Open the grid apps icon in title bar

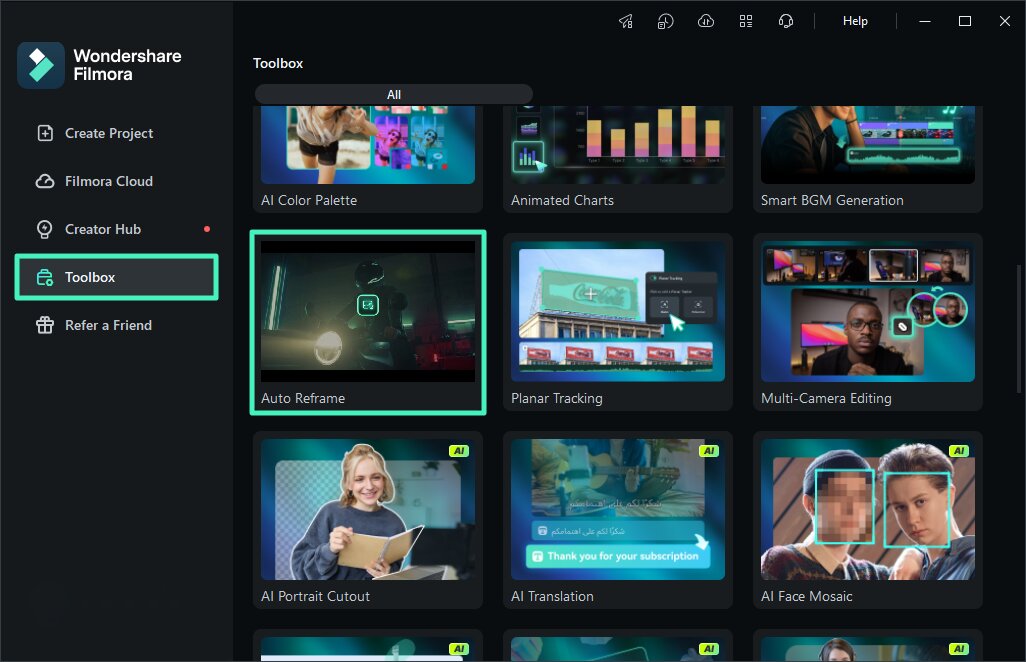pyautogui.click(x=746, y=21)
